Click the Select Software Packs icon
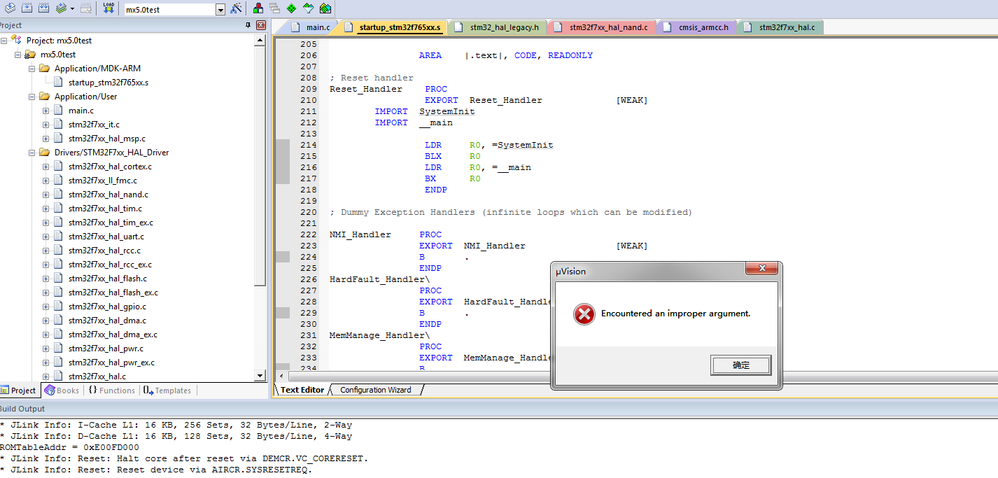 tap(309, 9)
